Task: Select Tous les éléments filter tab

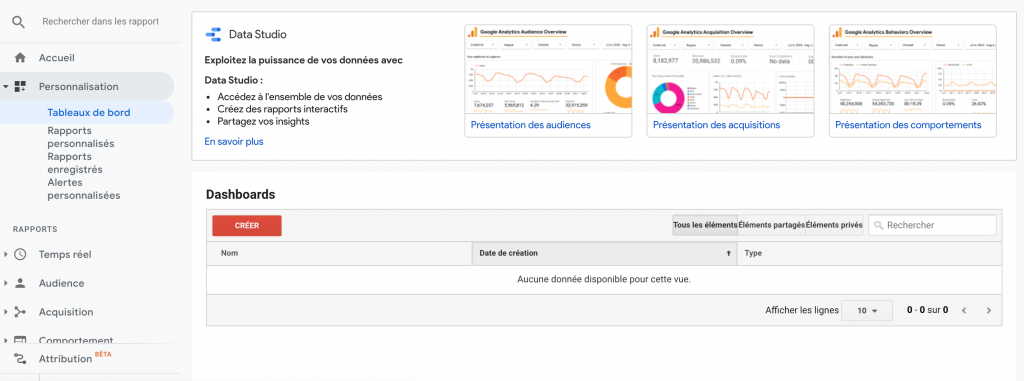Action: click(x=705, y=225)
